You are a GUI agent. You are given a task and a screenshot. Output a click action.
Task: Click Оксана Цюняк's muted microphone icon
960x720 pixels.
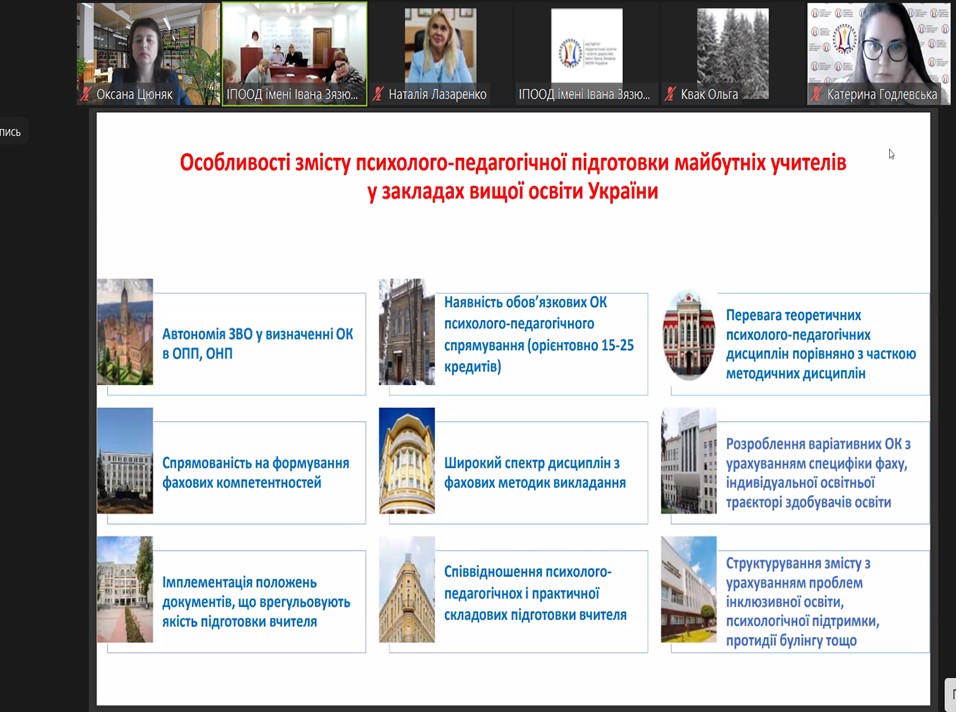click(x=87, y=95)
